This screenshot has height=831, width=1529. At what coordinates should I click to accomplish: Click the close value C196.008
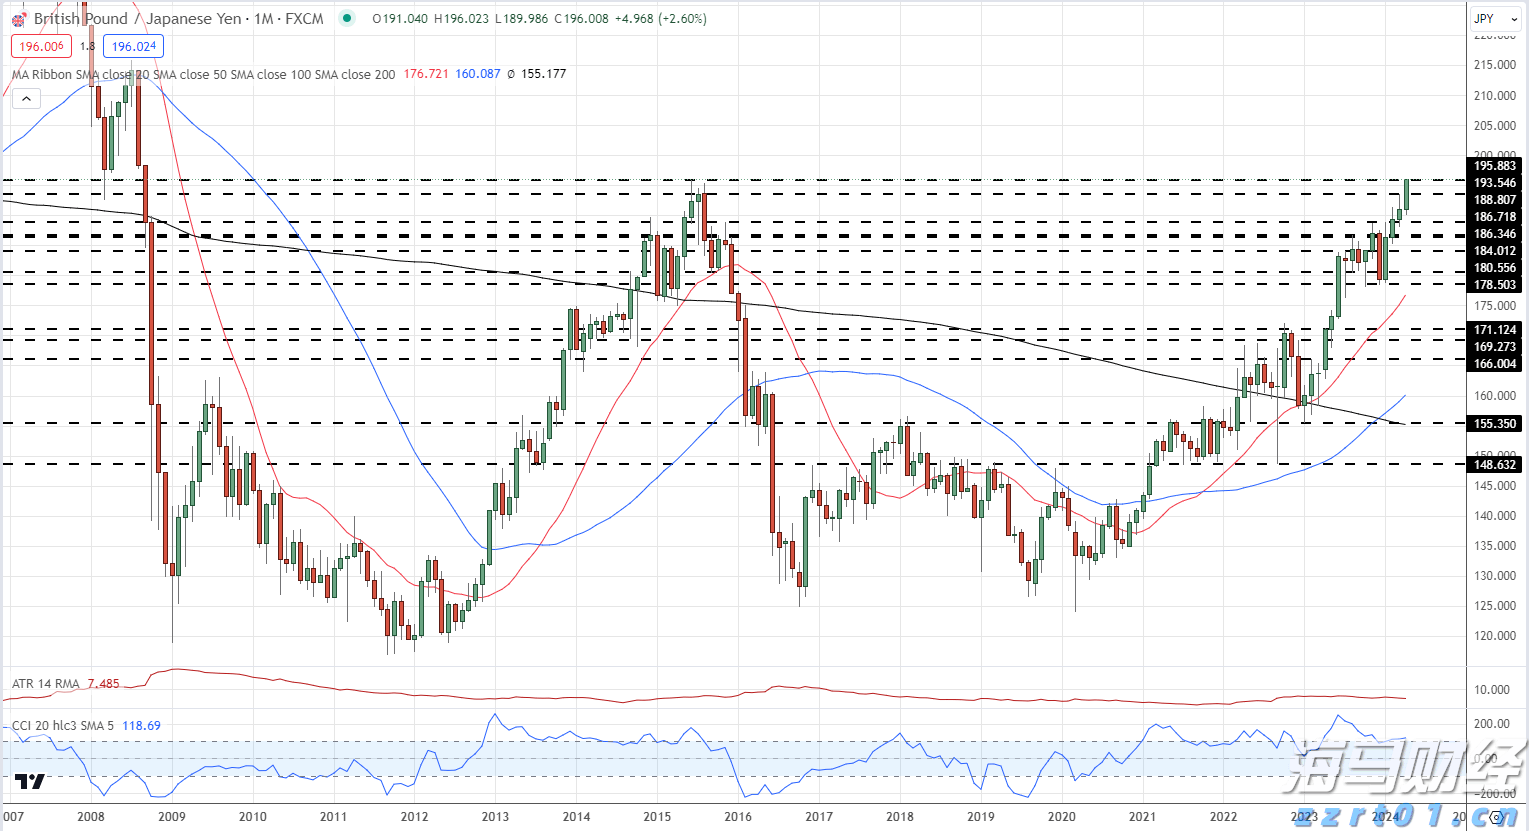coord(581,19)
